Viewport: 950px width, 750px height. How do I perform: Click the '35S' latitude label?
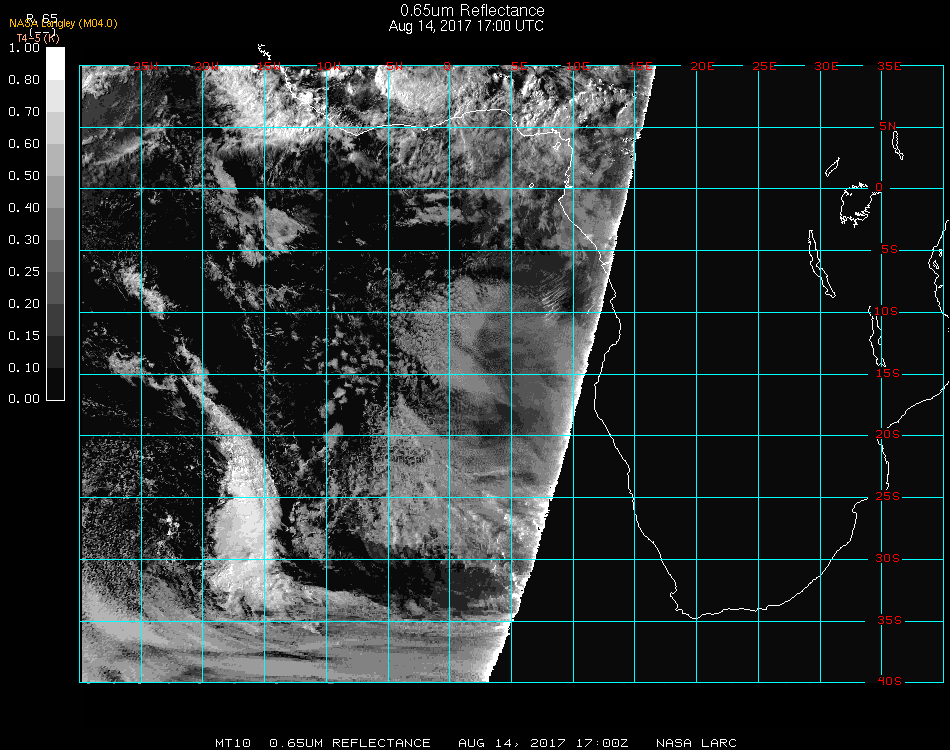[889, 620]
